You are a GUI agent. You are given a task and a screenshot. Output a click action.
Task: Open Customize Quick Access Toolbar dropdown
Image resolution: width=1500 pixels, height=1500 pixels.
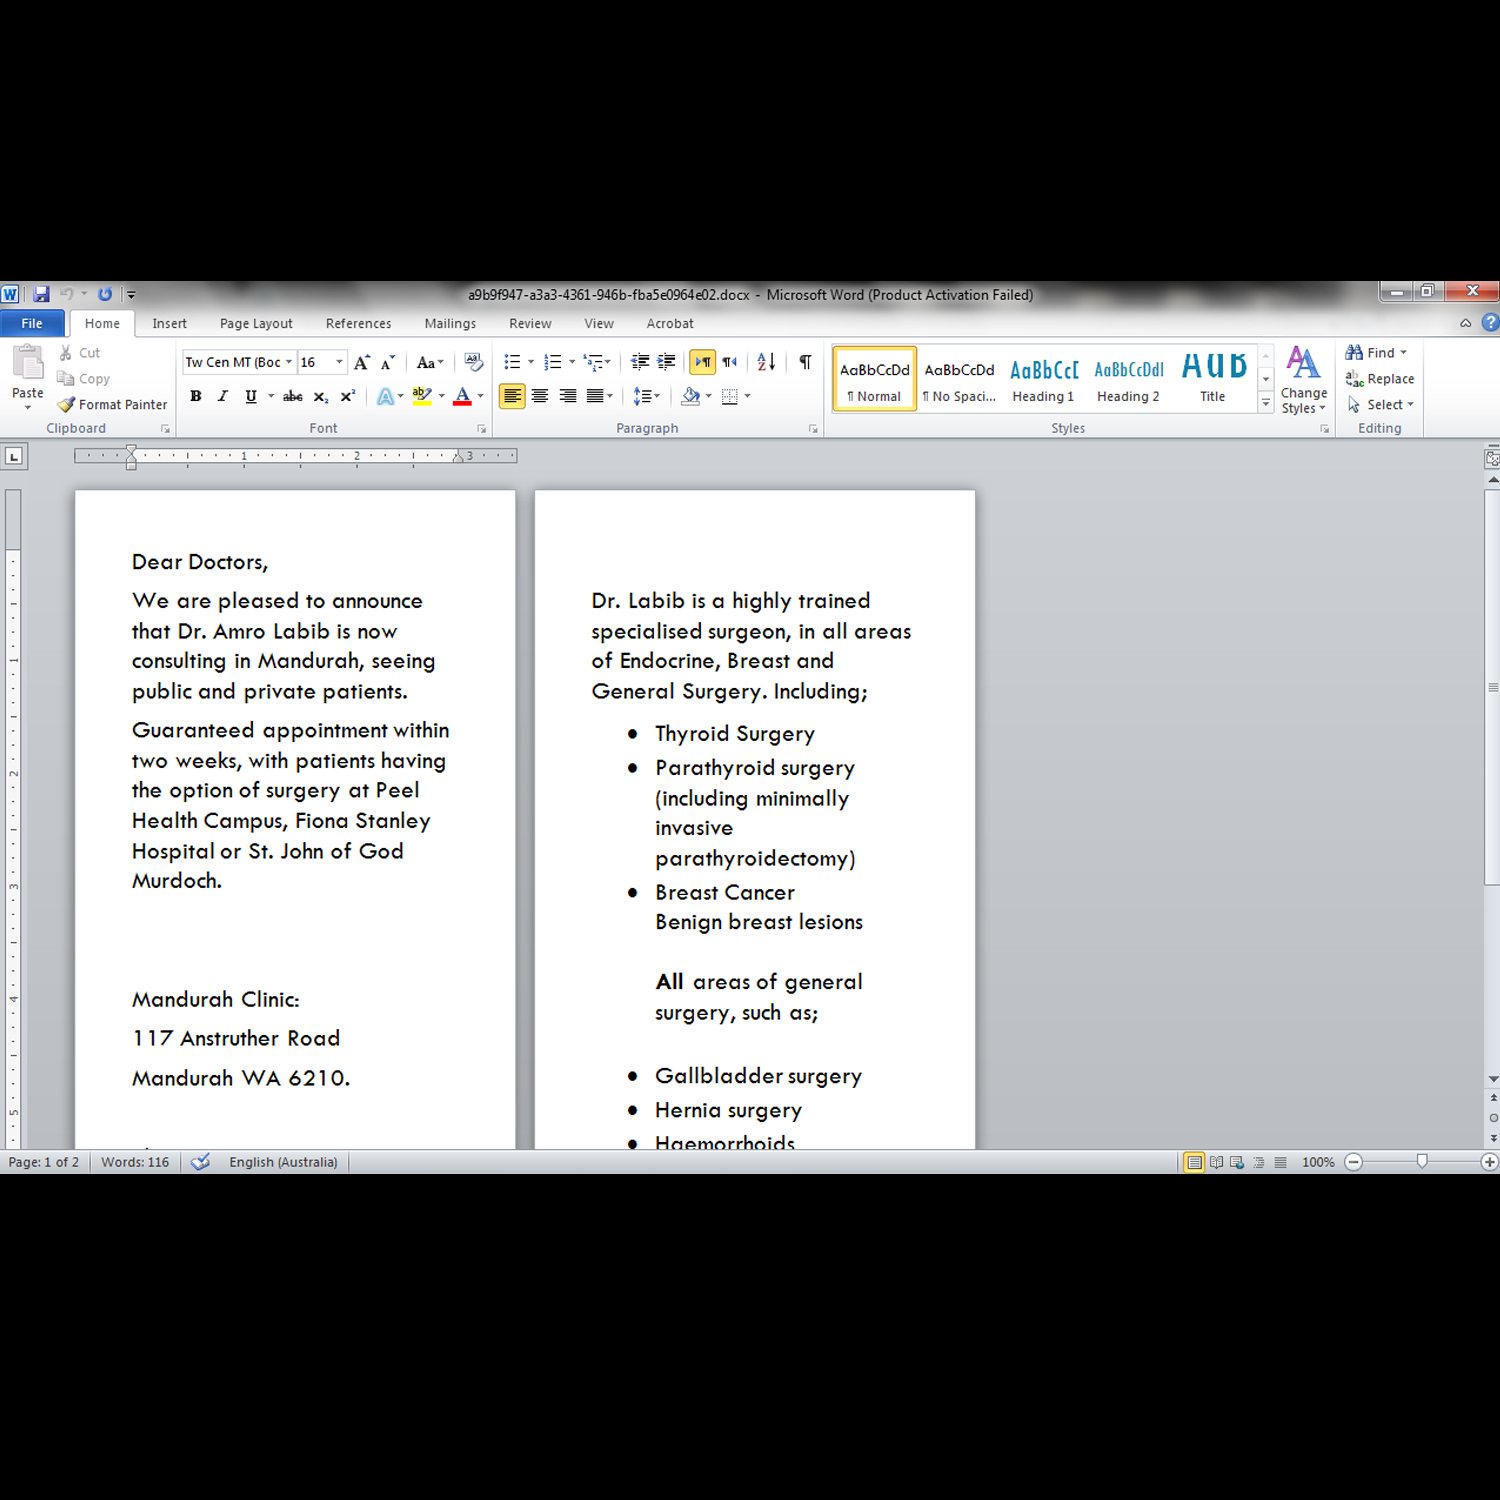point(131,295)
